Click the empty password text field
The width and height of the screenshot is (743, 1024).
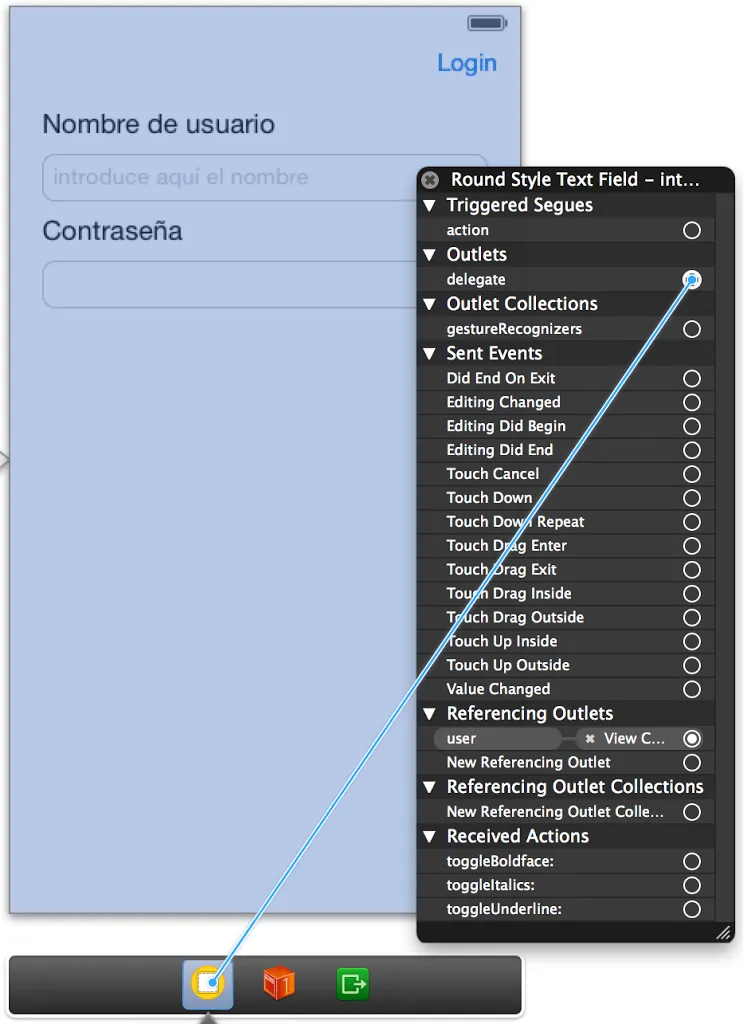tap(230, 285)
